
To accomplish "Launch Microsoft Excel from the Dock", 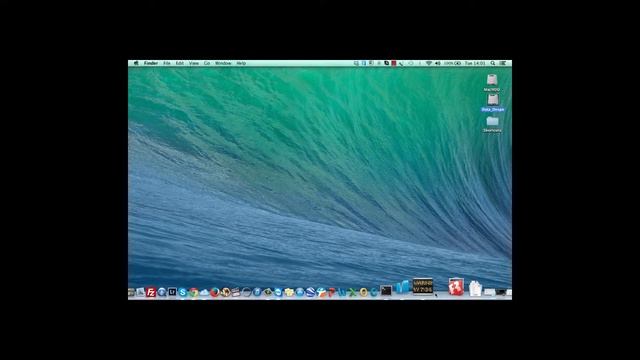I will click(352, 292).
